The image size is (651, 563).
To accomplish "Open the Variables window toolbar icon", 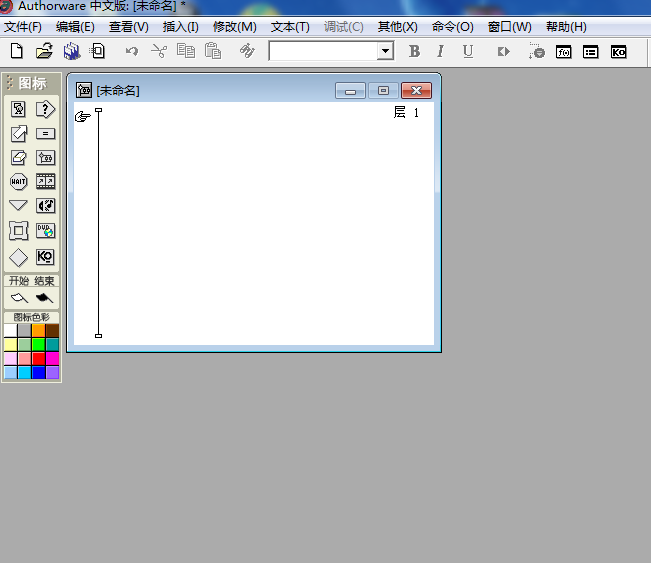I will pyautogui.click(x=590, y=52).
